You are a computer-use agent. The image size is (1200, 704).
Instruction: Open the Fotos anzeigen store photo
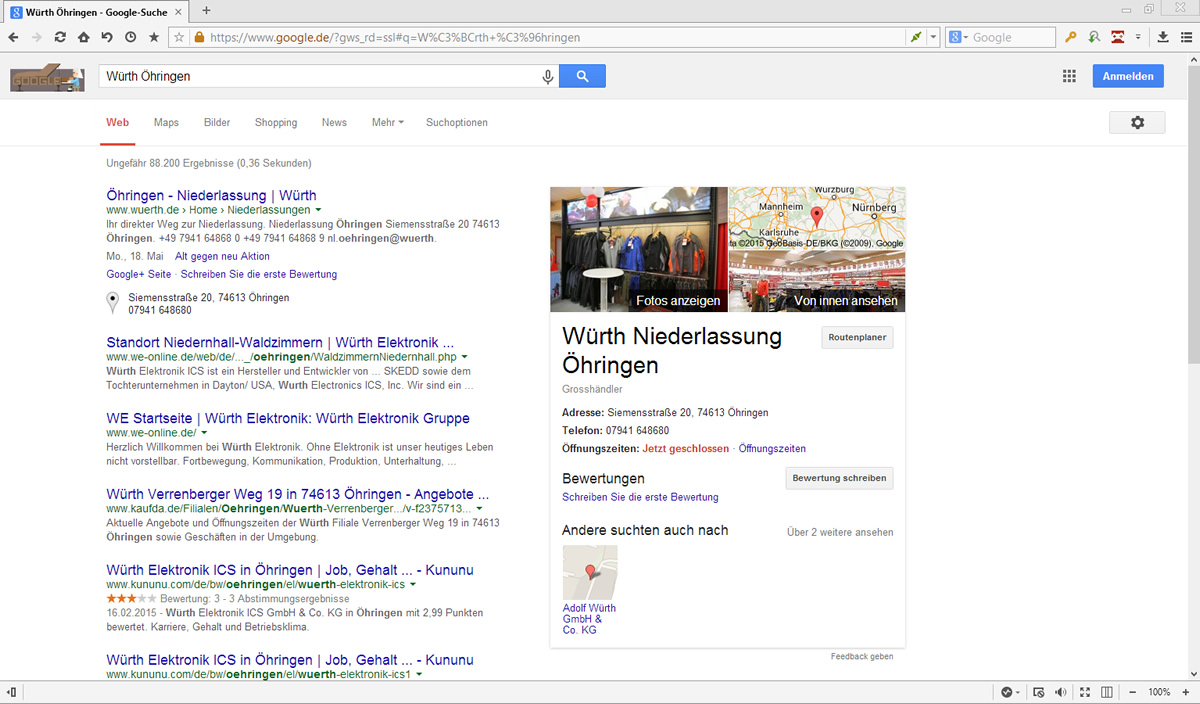(639, 249)
